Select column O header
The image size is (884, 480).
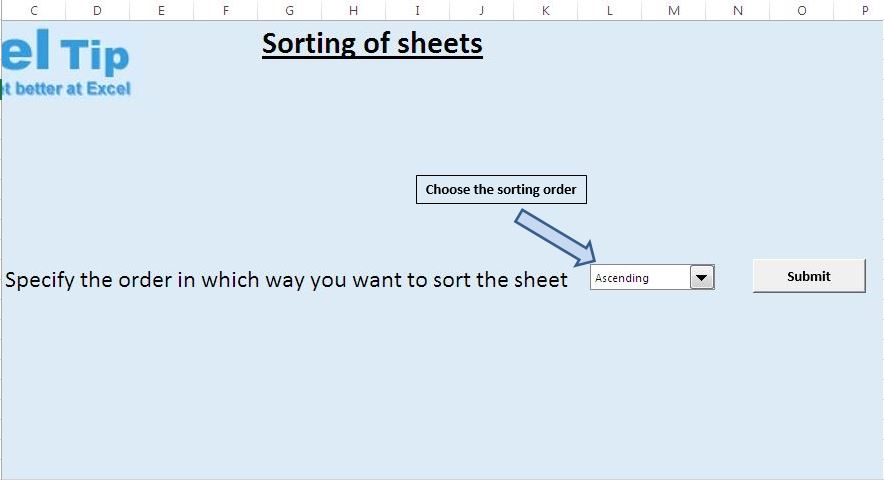tap(802, 10)
